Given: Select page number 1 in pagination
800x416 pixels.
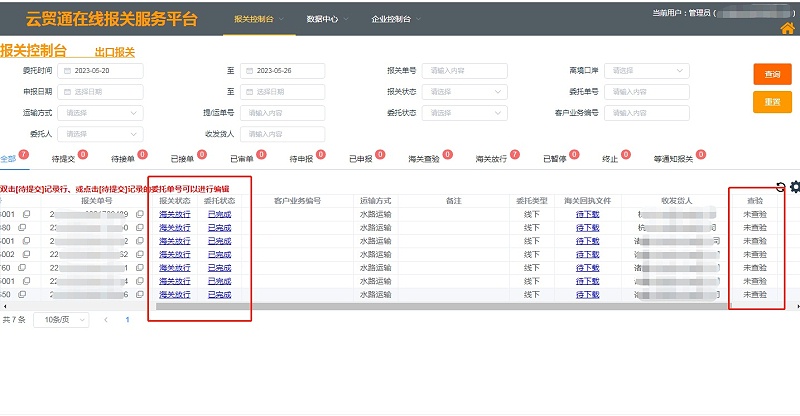Looking at the screenshot, I should [127, 320].
